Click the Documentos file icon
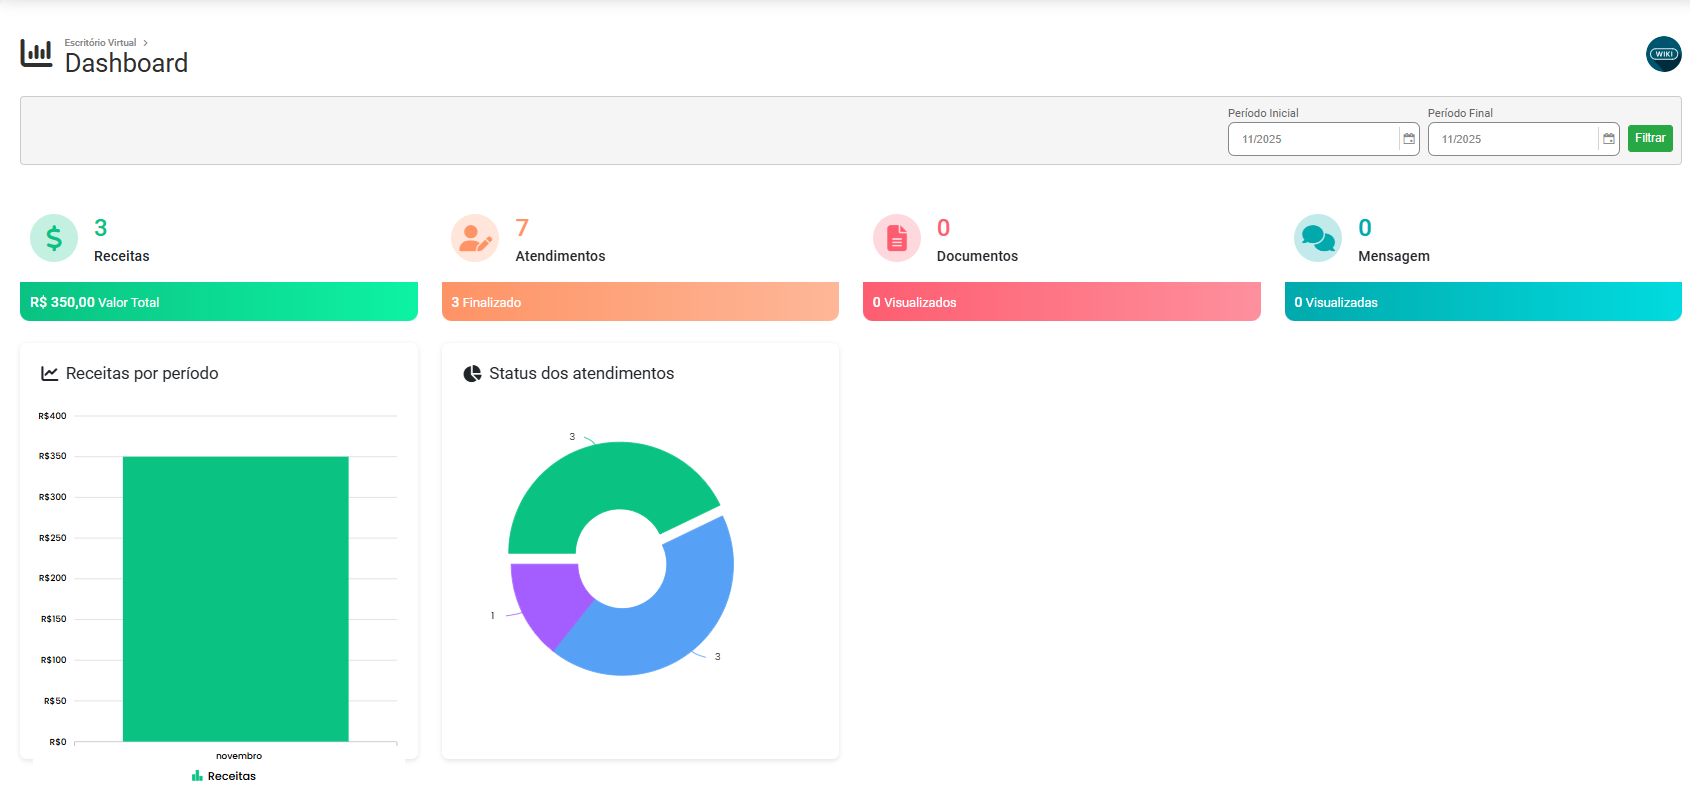The height and width of the screenshot is (805, 1690). tap(897, 238)
